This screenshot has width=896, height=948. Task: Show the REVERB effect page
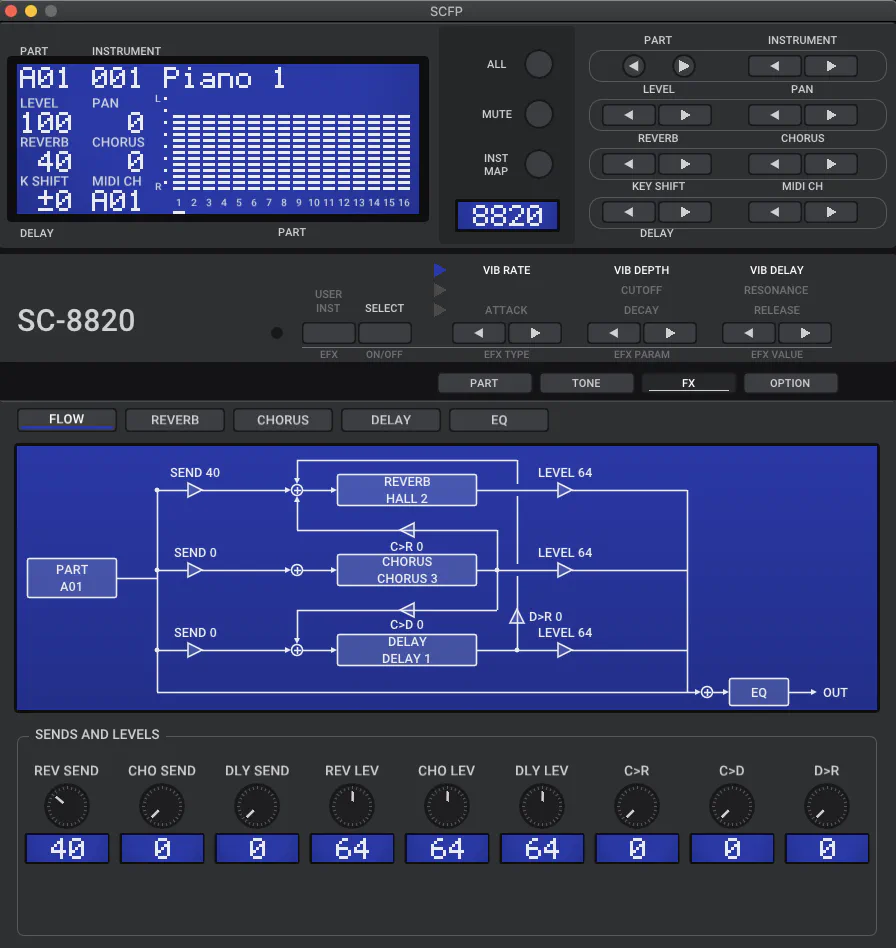175,420
